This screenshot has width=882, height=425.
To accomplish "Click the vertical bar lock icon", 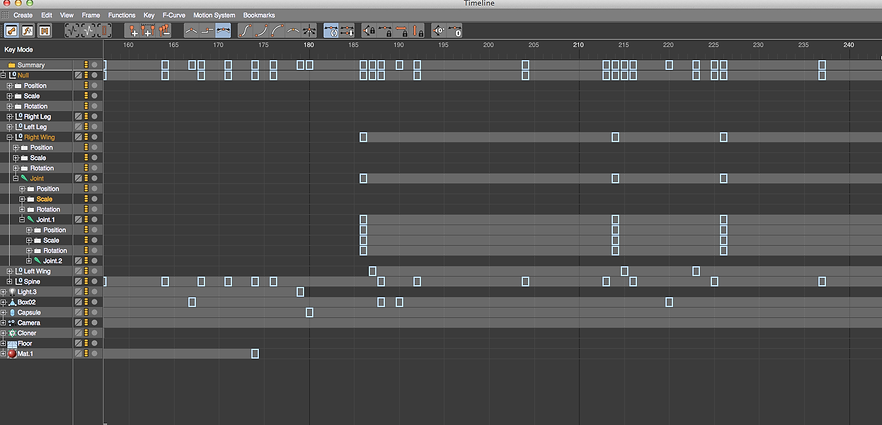I will (416, 30).
